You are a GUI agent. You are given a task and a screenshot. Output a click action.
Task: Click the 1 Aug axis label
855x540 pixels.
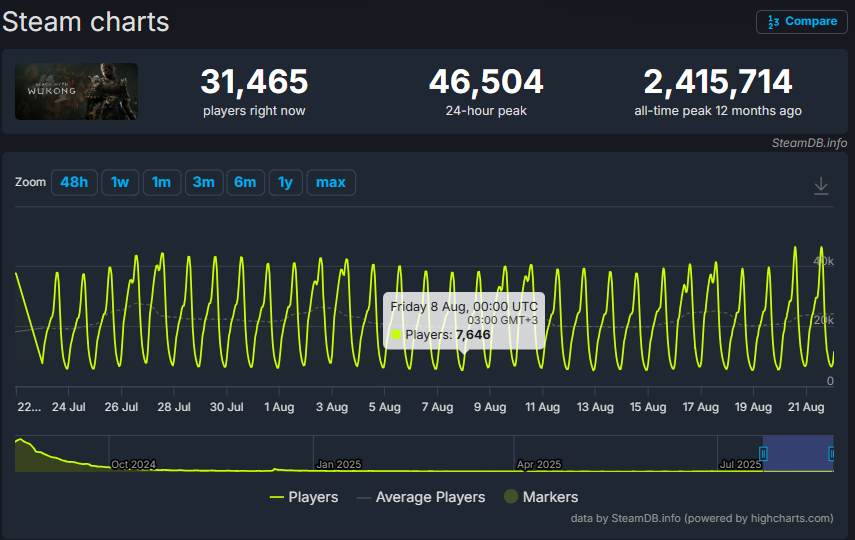[279, 407]
